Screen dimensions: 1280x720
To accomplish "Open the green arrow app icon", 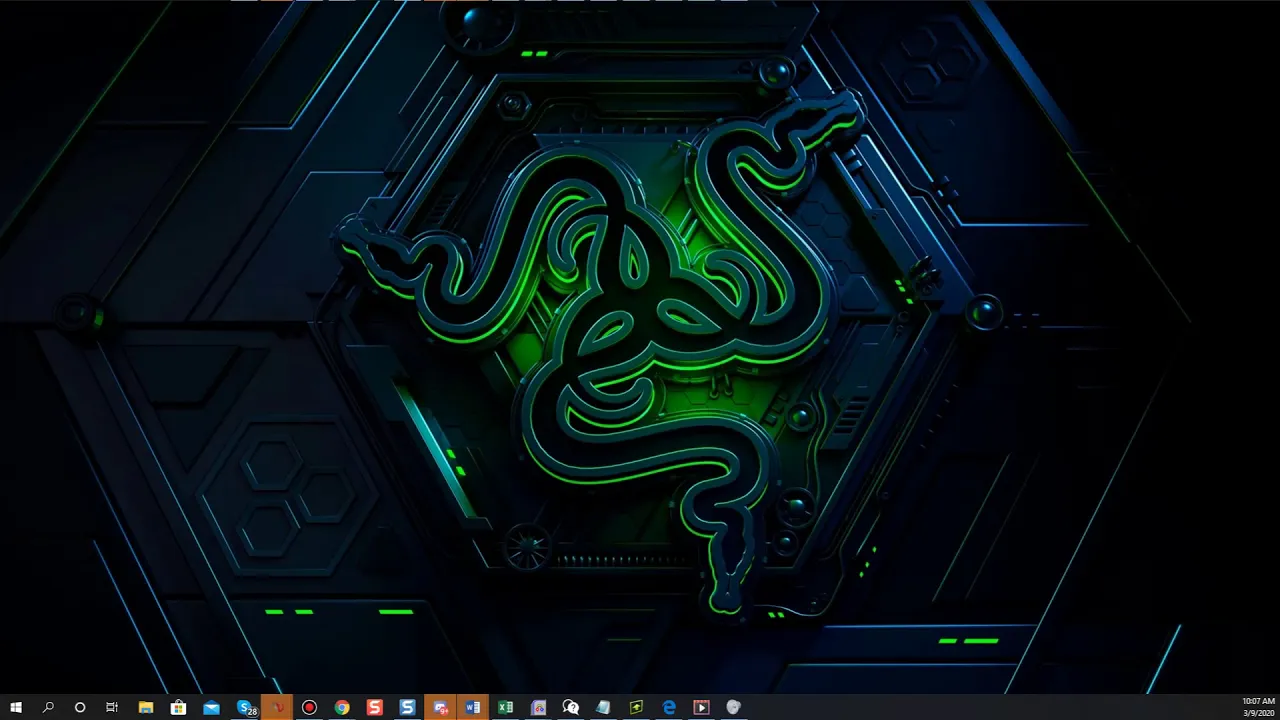I will coord(636,707).
